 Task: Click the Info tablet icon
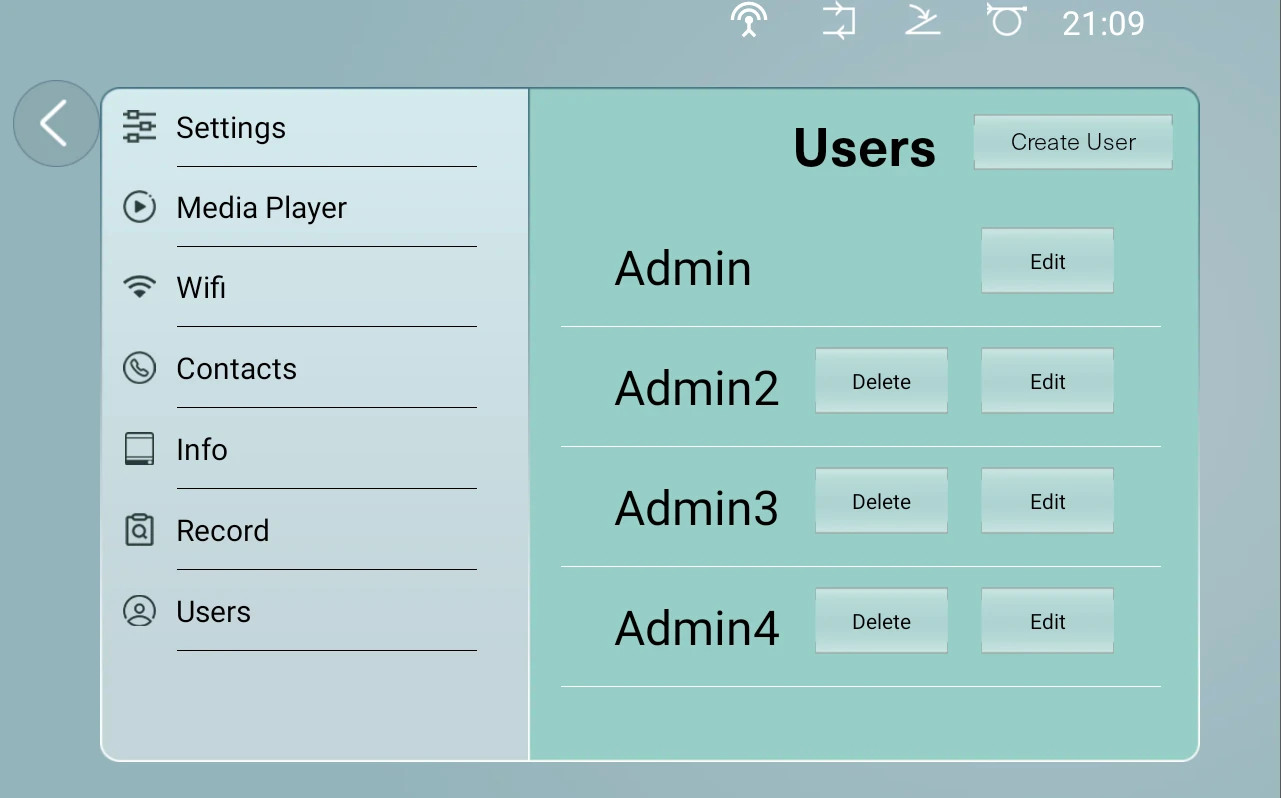[x=139, y=449]
